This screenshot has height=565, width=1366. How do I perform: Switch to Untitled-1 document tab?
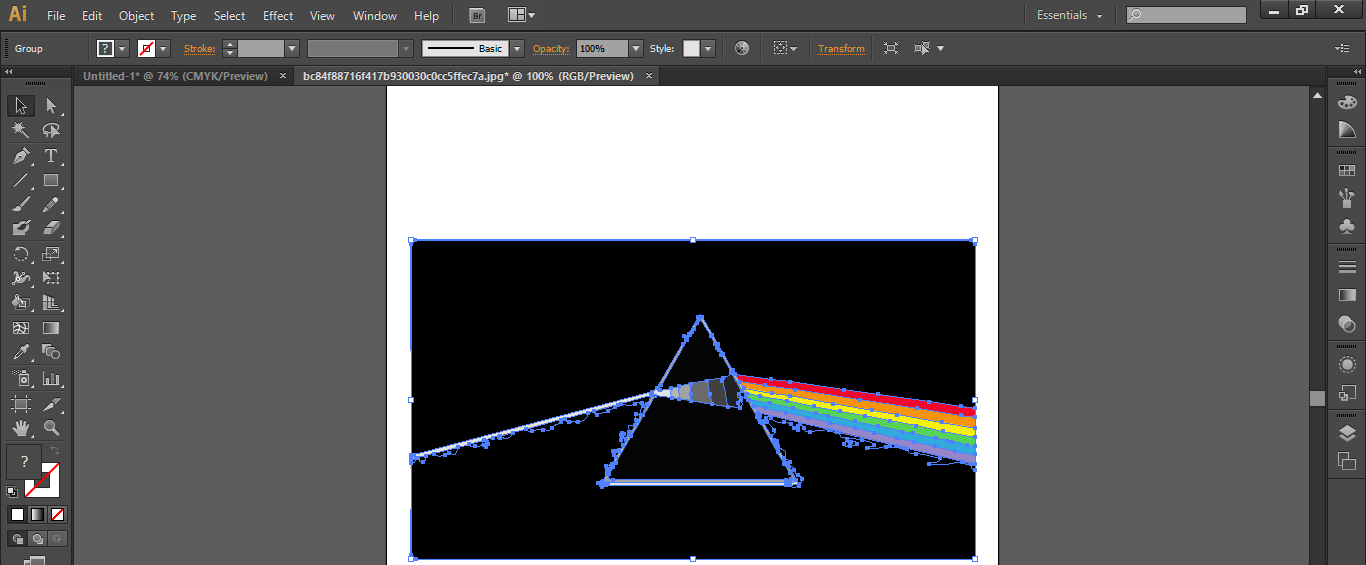coord(175,76)
